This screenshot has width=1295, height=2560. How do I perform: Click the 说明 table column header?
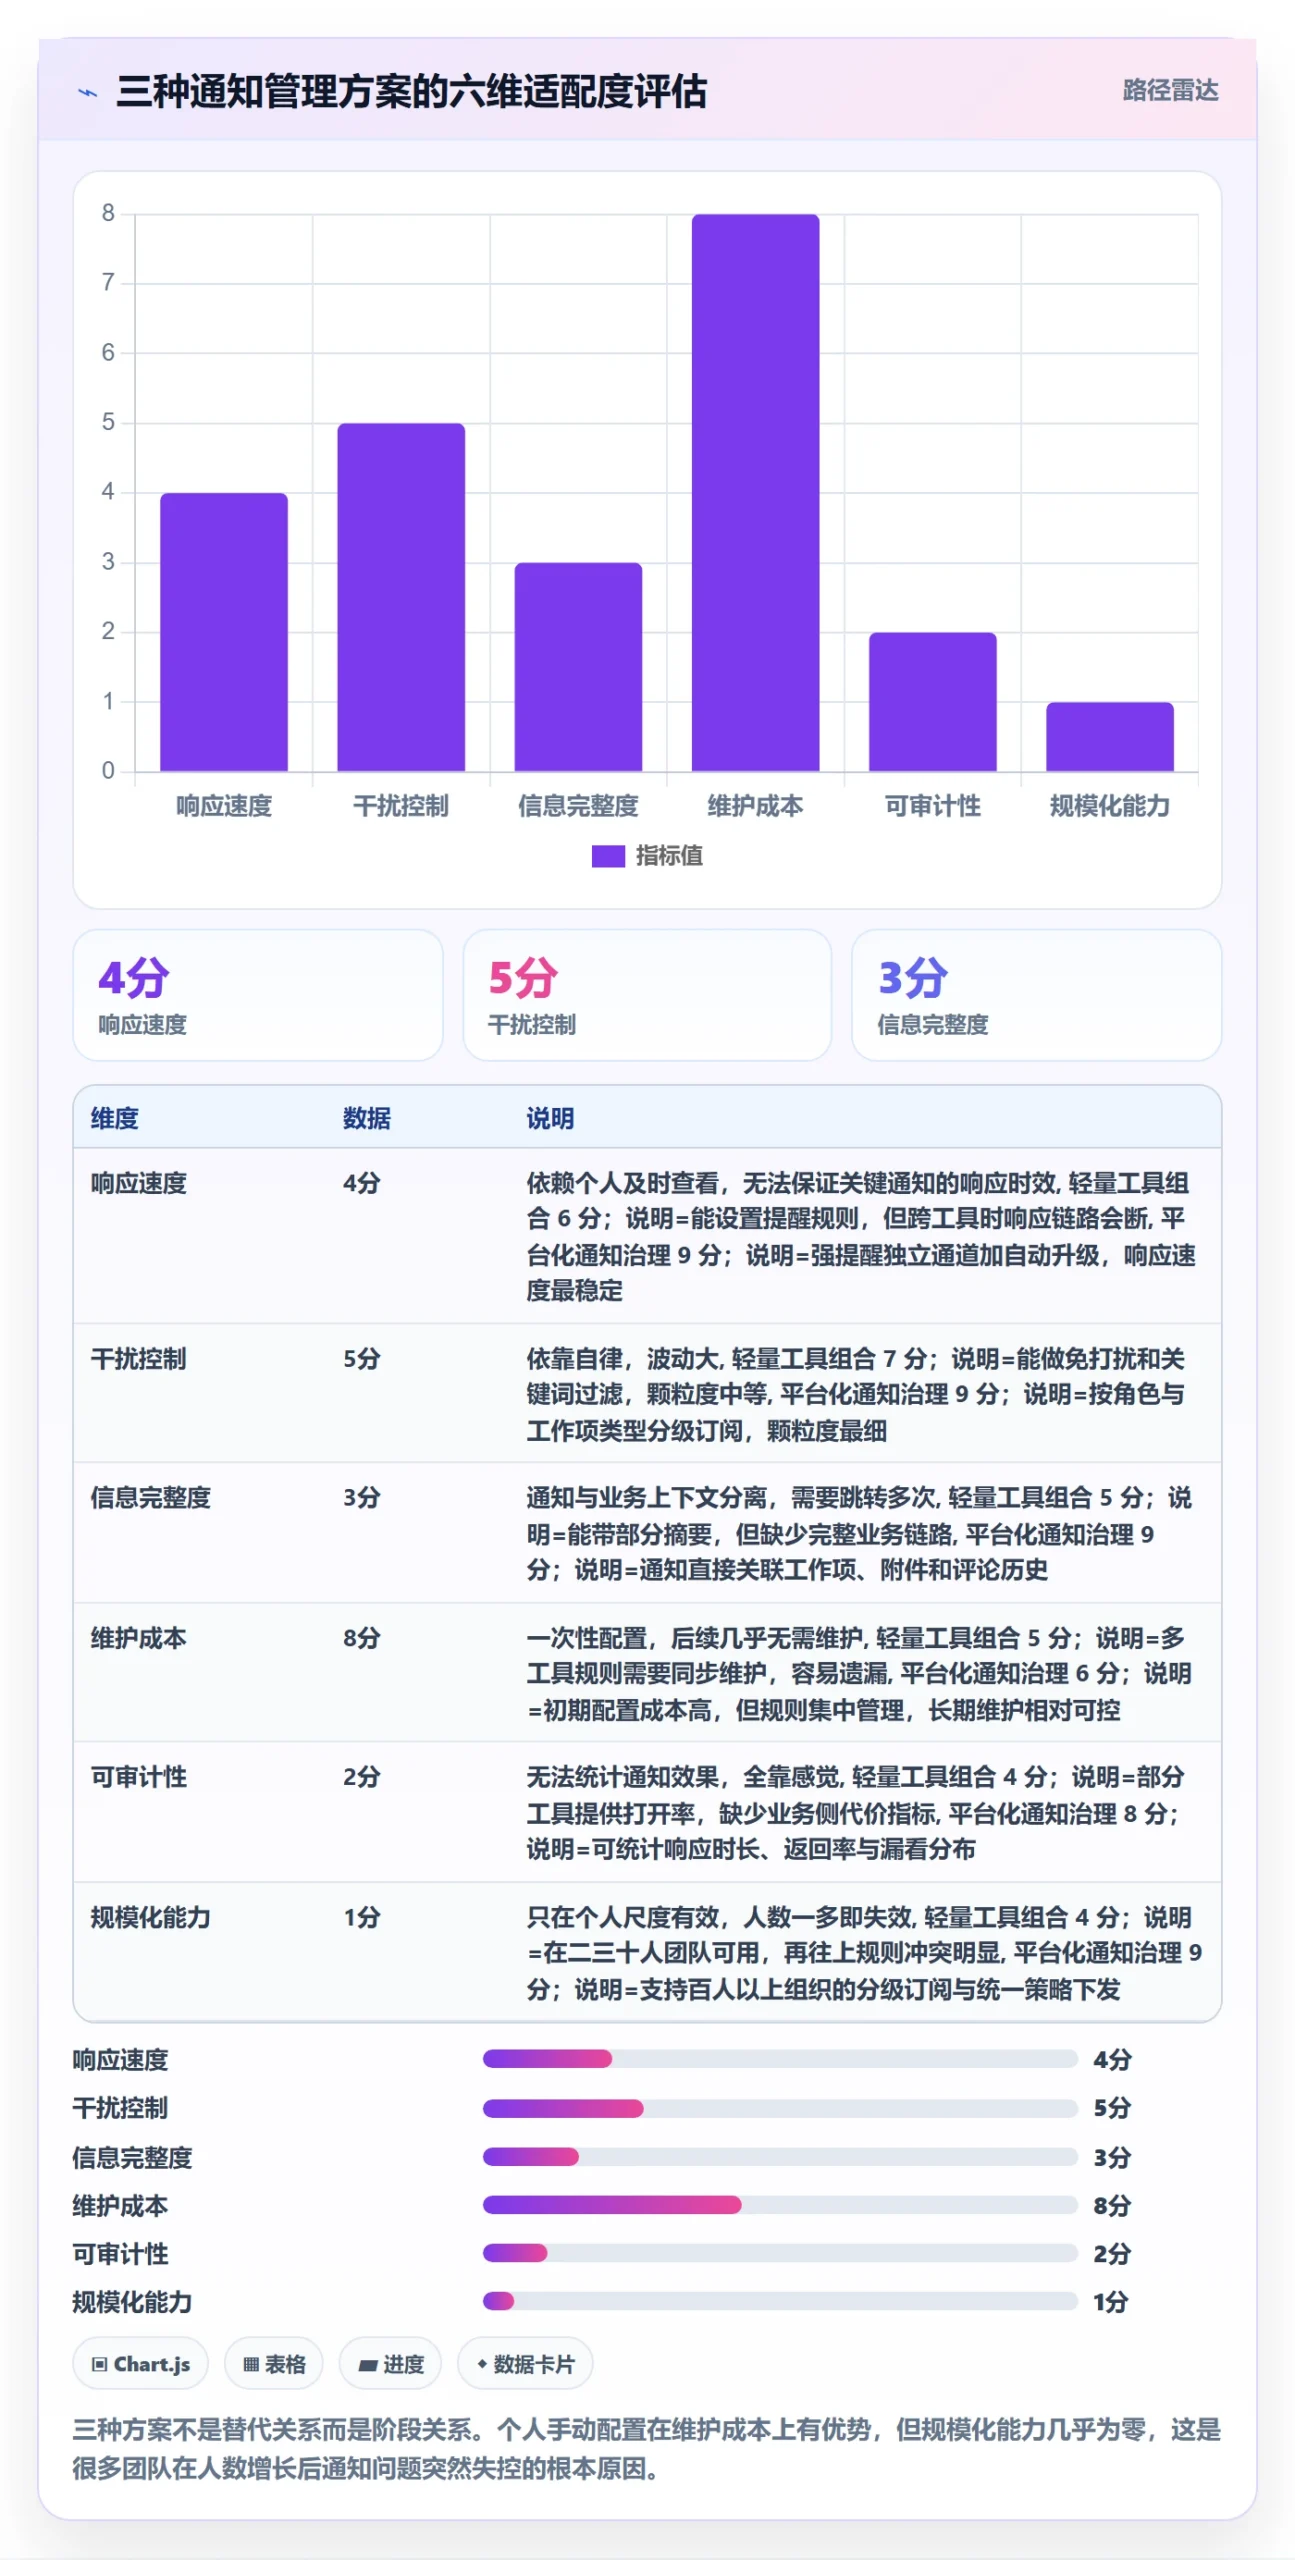click(x=551, y=1118)
